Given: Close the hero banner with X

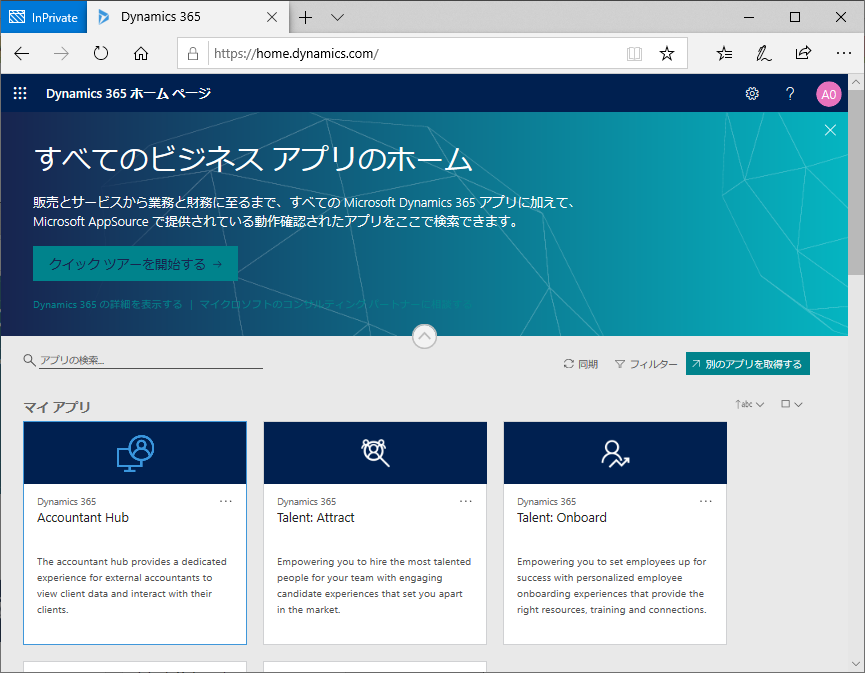Looking at the screenshot, I should [x=830, y=130].
